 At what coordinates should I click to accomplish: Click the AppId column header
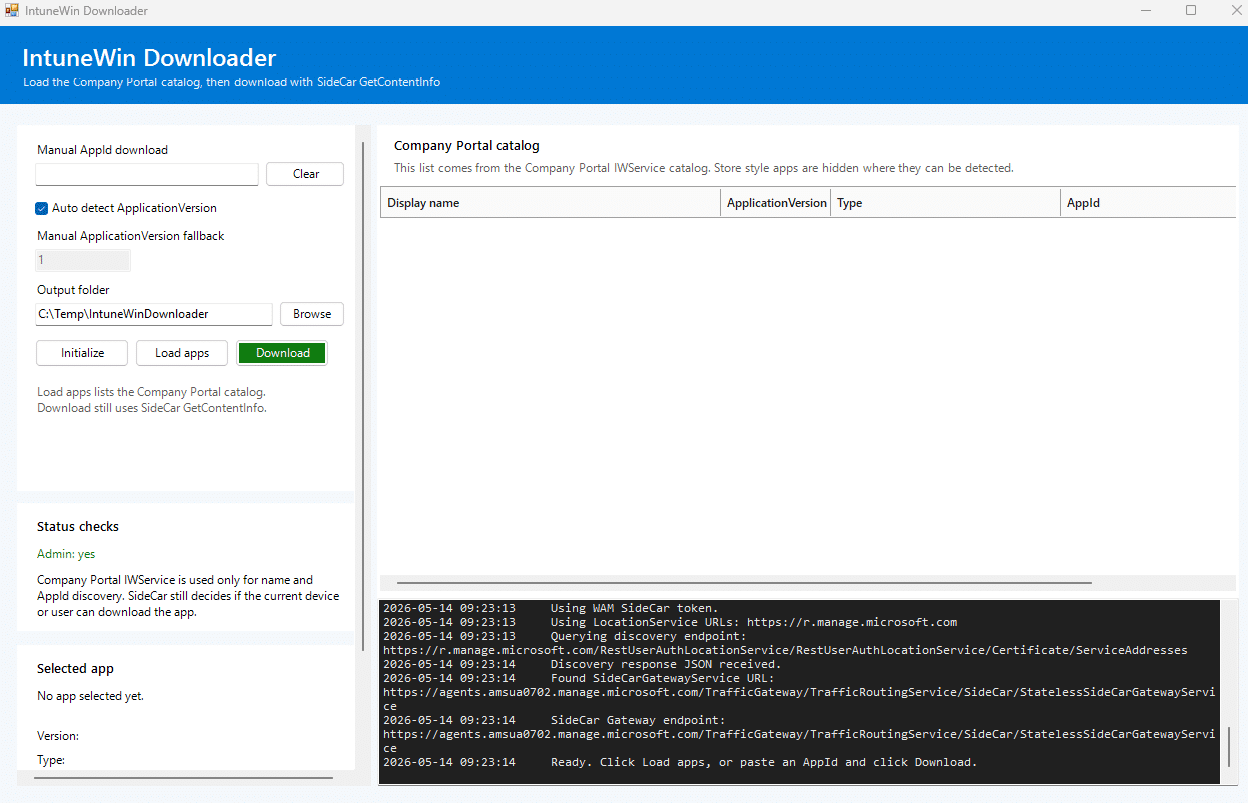(x=1148, y=203)
